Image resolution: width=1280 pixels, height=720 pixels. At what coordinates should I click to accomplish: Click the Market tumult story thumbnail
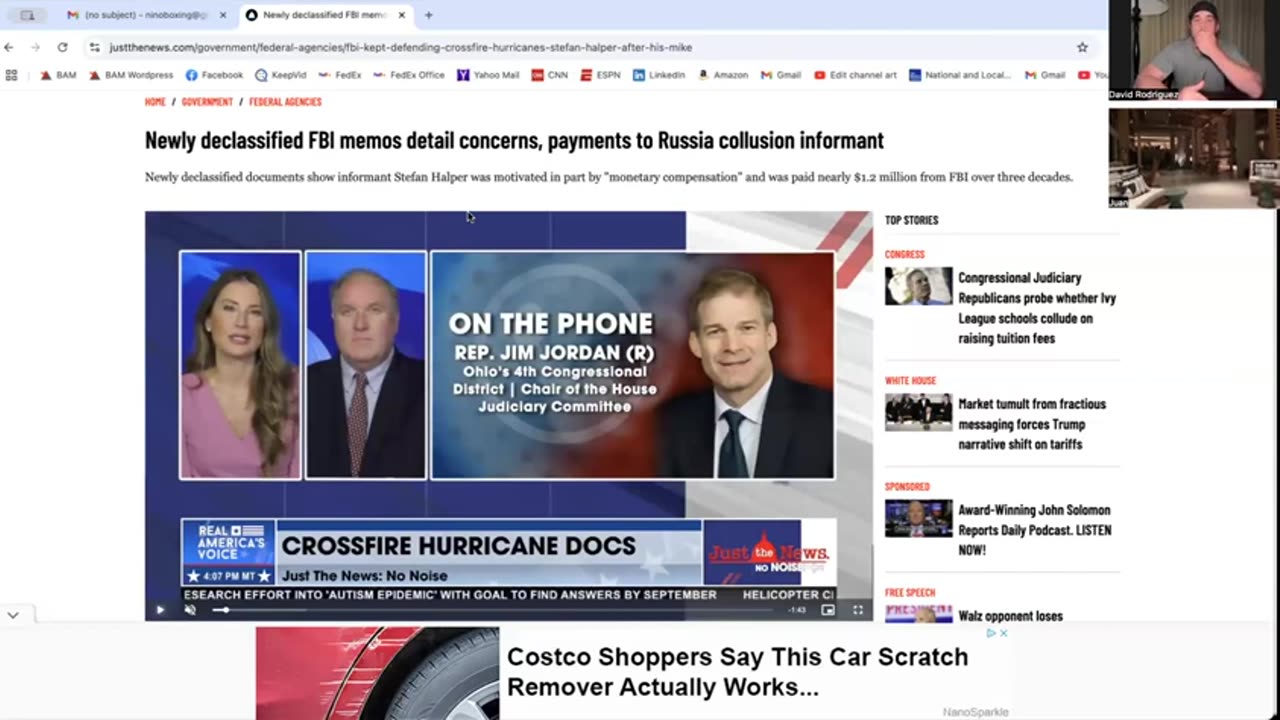coord(919,412)
